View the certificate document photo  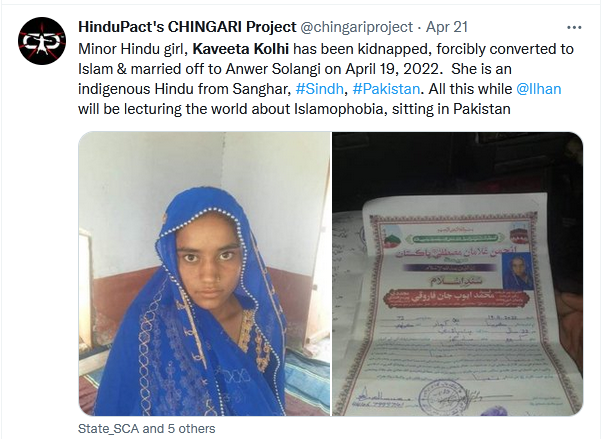(458, 274)
